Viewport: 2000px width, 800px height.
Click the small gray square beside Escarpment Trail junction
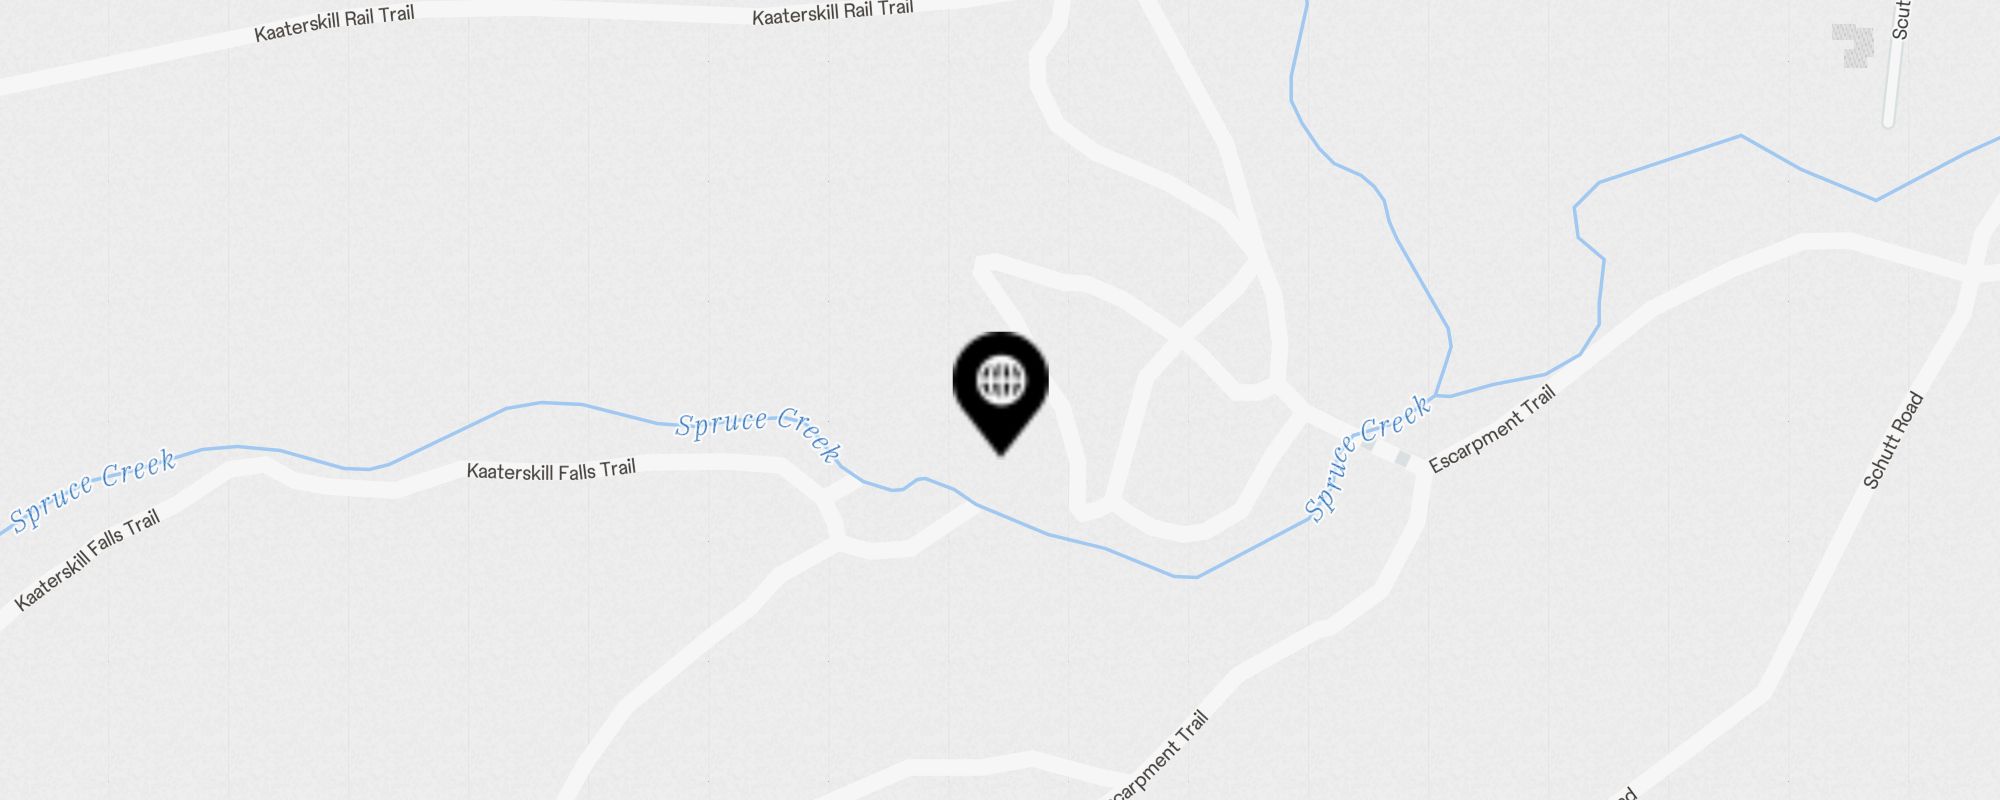1403,459
